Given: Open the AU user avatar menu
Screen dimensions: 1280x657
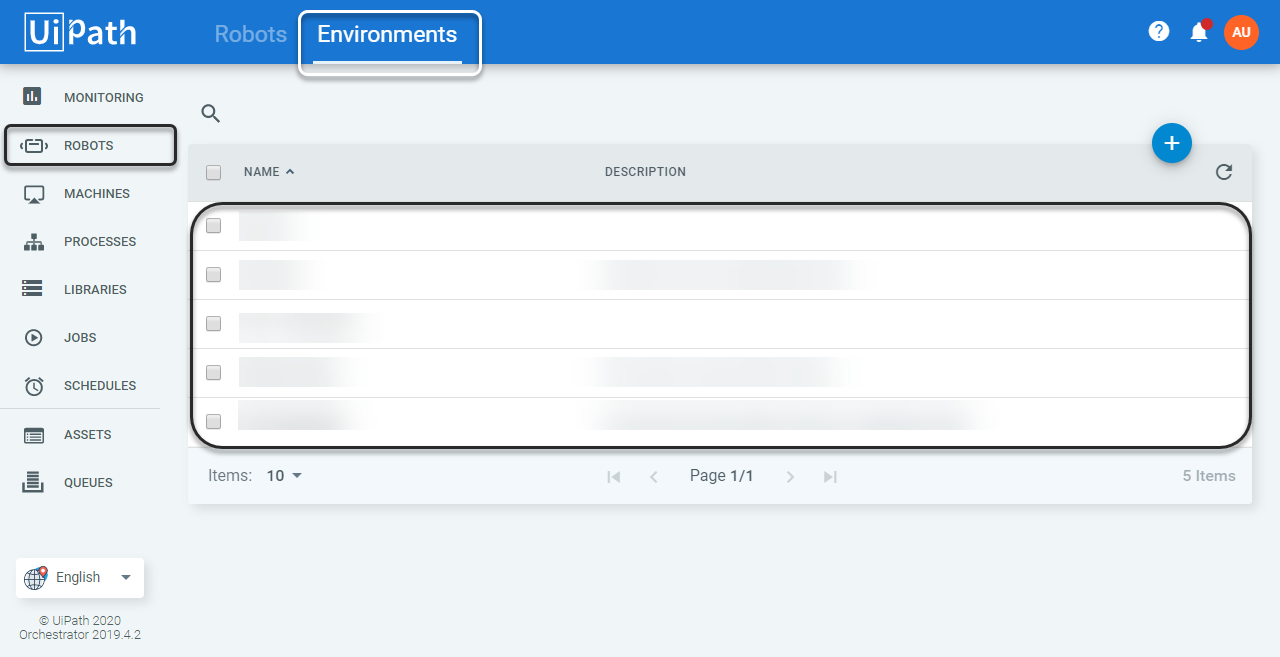Looking at the screenshot, I should (x=1241, y=32).
